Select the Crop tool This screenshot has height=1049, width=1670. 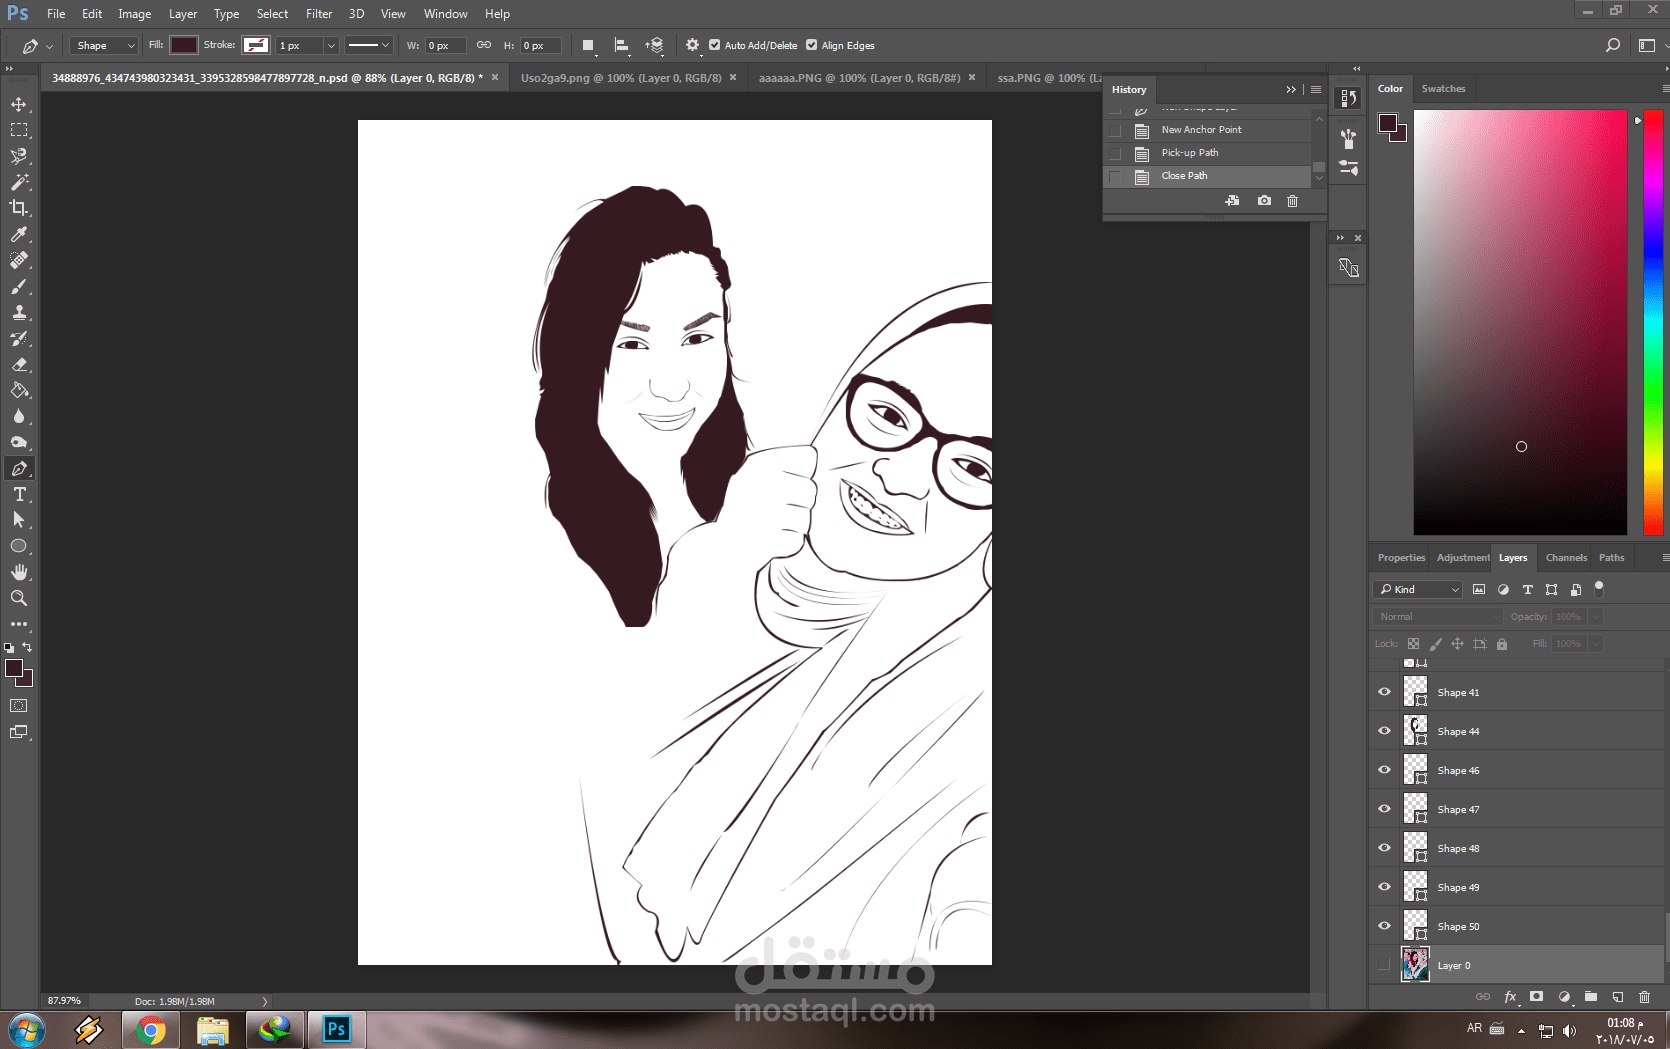click(x=19, y=208)
